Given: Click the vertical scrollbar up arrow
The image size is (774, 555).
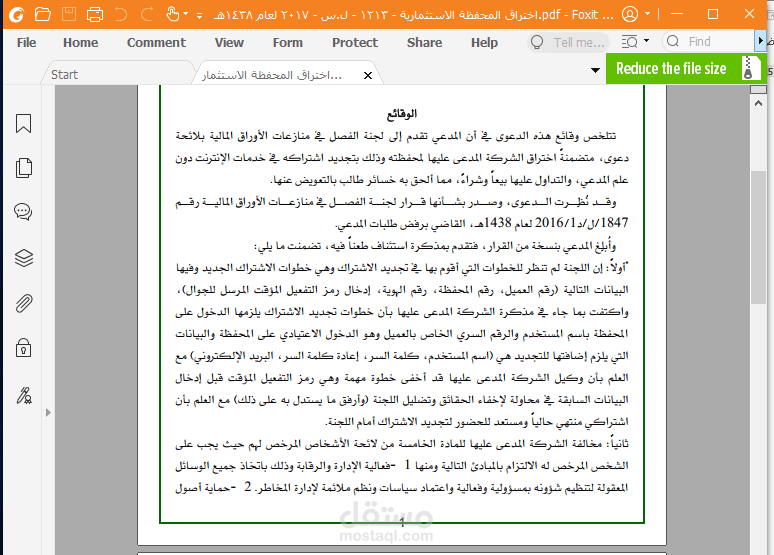Looking at the screenshot, I should [x=758, y=103].
